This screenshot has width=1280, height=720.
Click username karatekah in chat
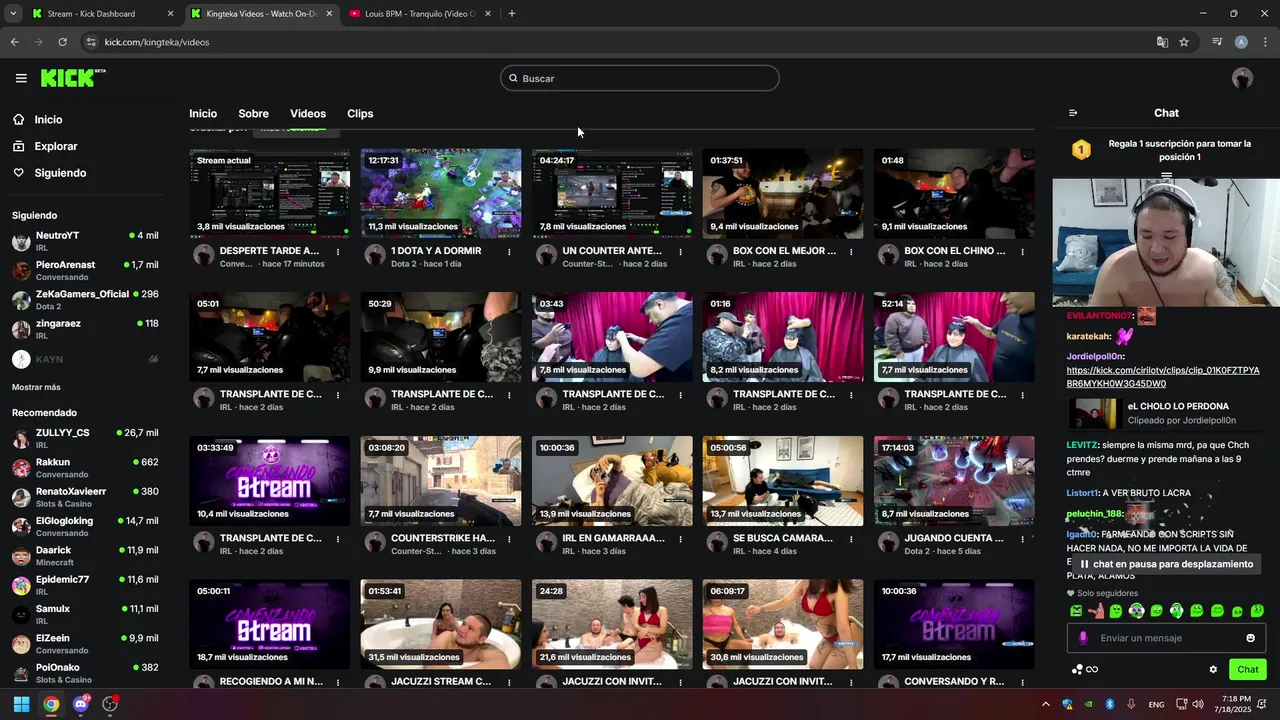tap(1090, 337)
